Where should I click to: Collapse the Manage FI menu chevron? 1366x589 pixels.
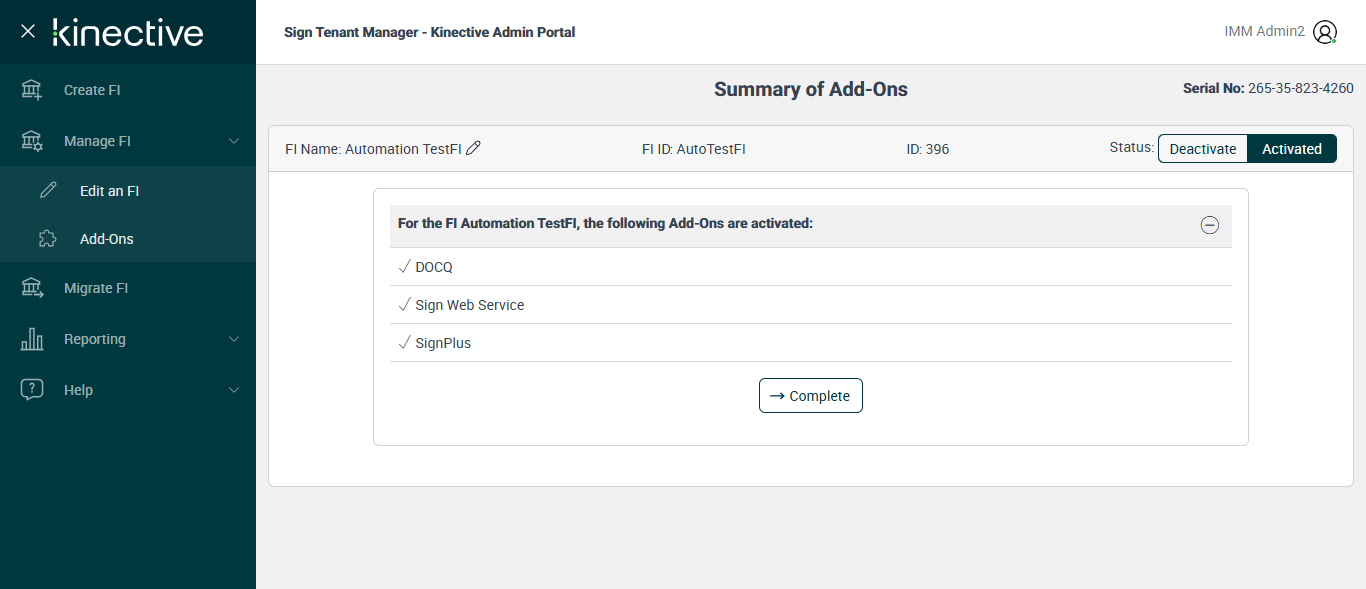pyautogui.click(x=234, y=141)
